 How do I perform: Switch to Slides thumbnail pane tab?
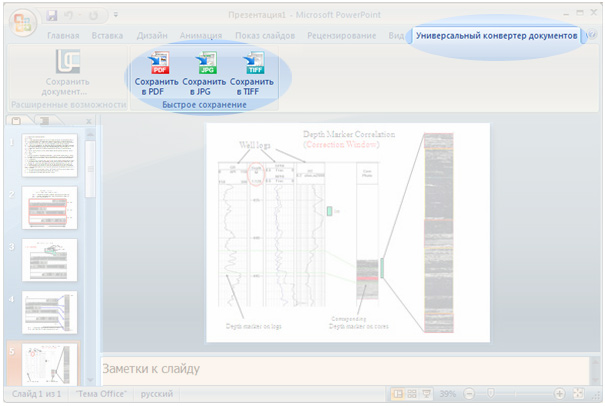tap(16, 121)
